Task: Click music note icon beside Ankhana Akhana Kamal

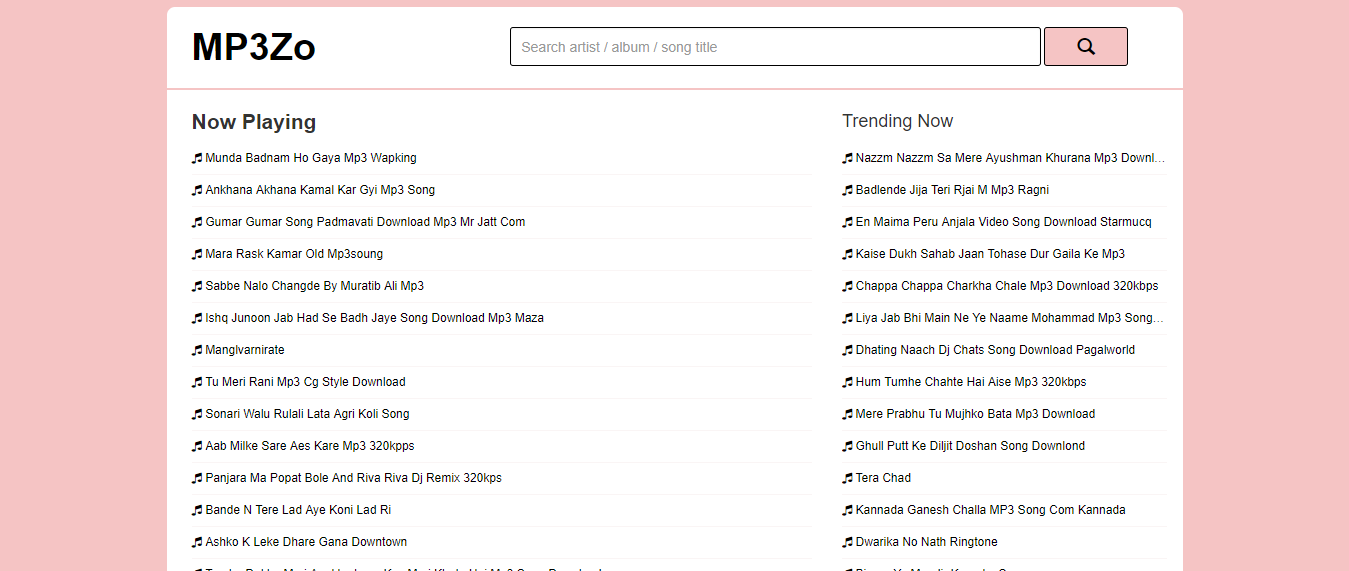Action: click(x=197, y=190)
